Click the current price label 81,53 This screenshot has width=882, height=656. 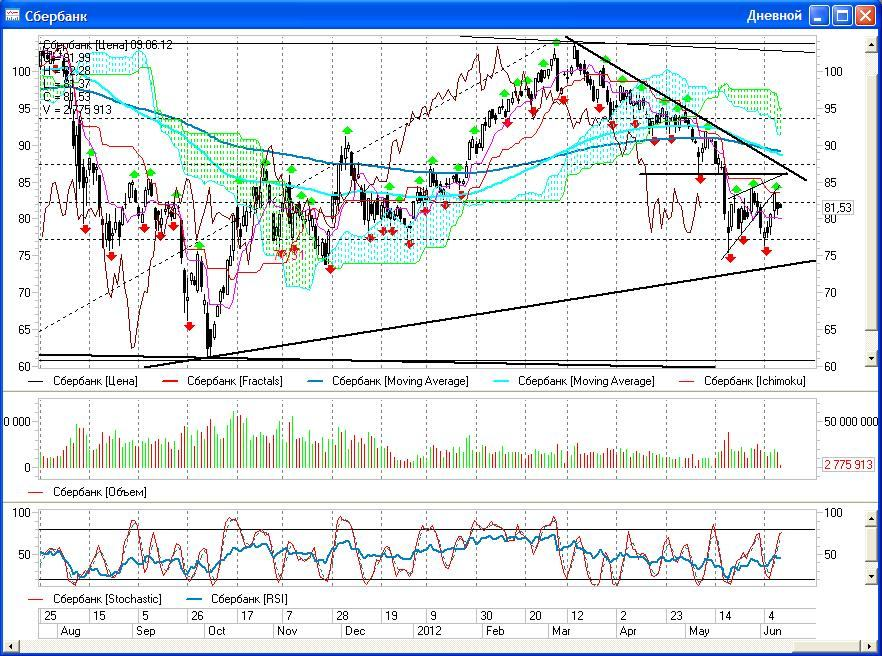point(838,208)
